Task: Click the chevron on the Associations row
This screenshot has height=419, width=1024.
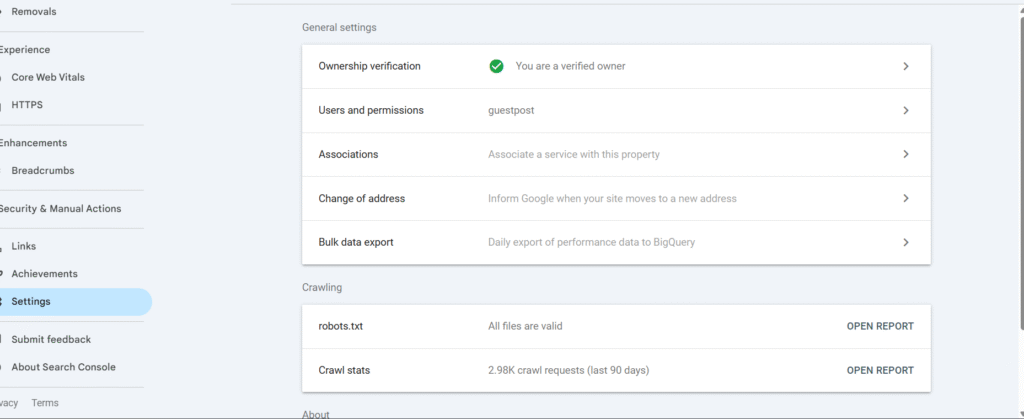Action: 905,154
